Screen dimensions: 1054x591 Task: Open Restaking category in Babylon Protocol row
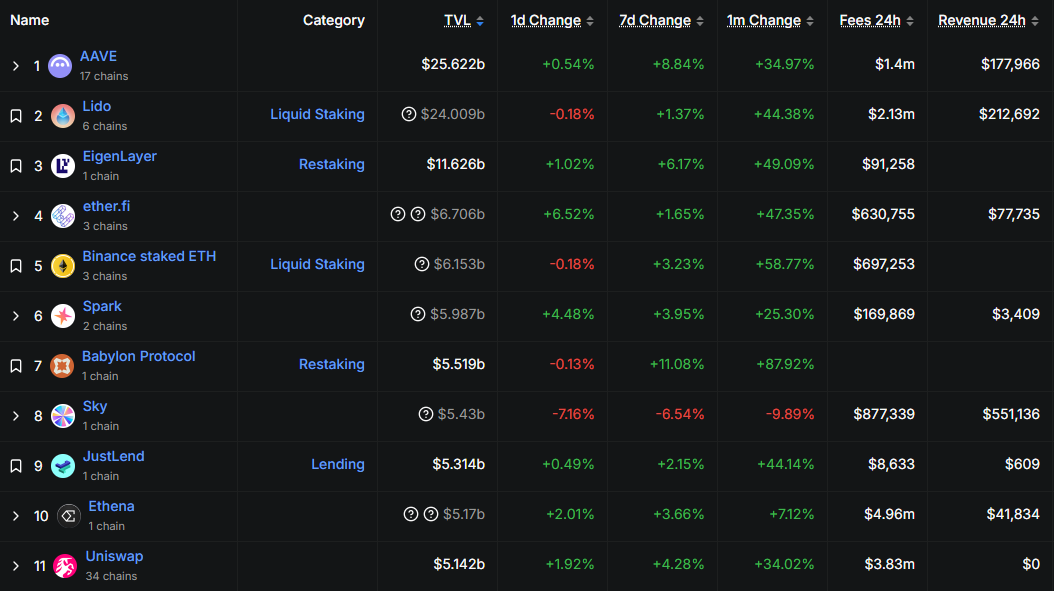click(331, 364)
